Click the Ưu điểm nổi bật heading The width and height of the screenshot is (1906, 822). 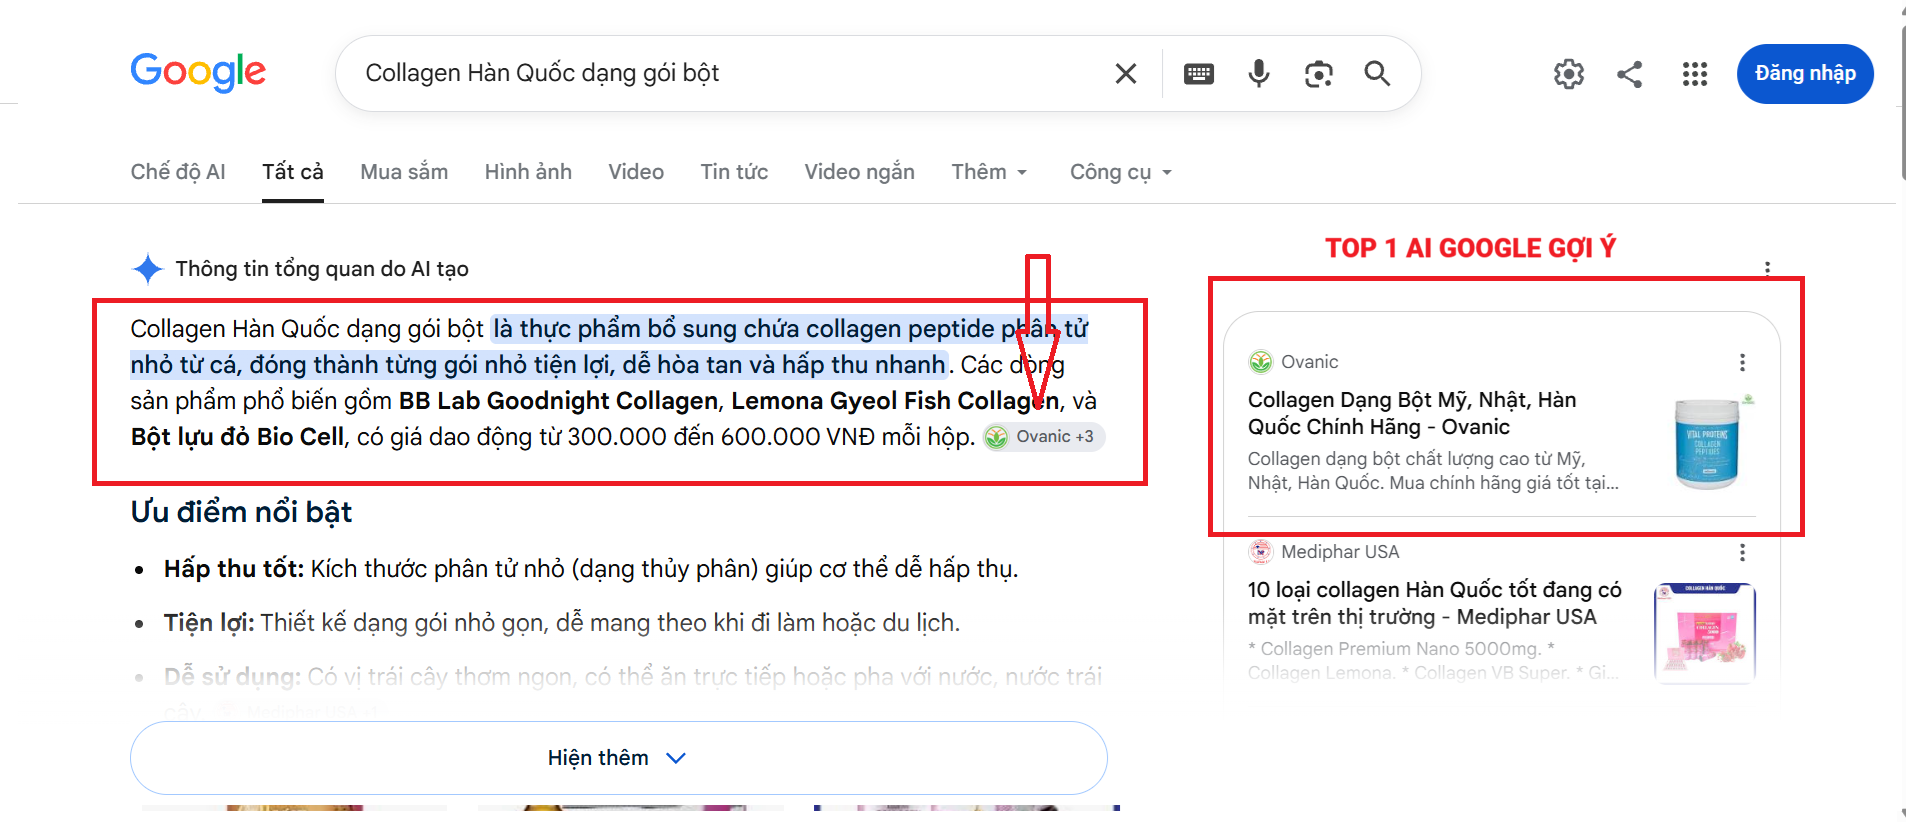click(x=241, y=512)
